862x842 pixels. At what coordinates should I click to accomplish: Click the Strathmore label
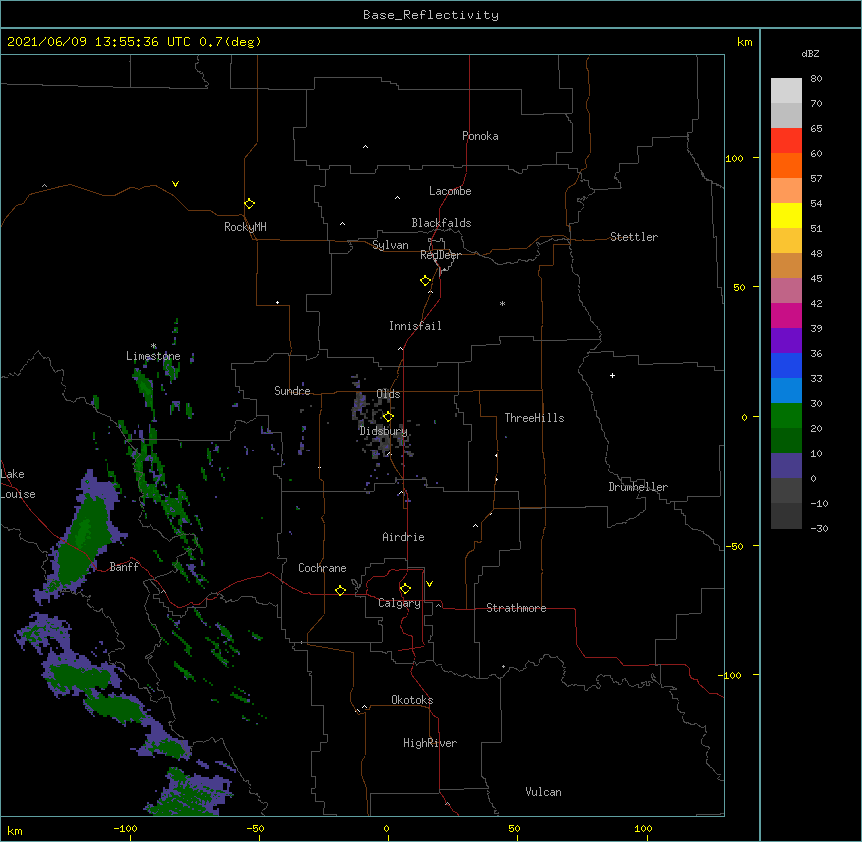point(516,608)
